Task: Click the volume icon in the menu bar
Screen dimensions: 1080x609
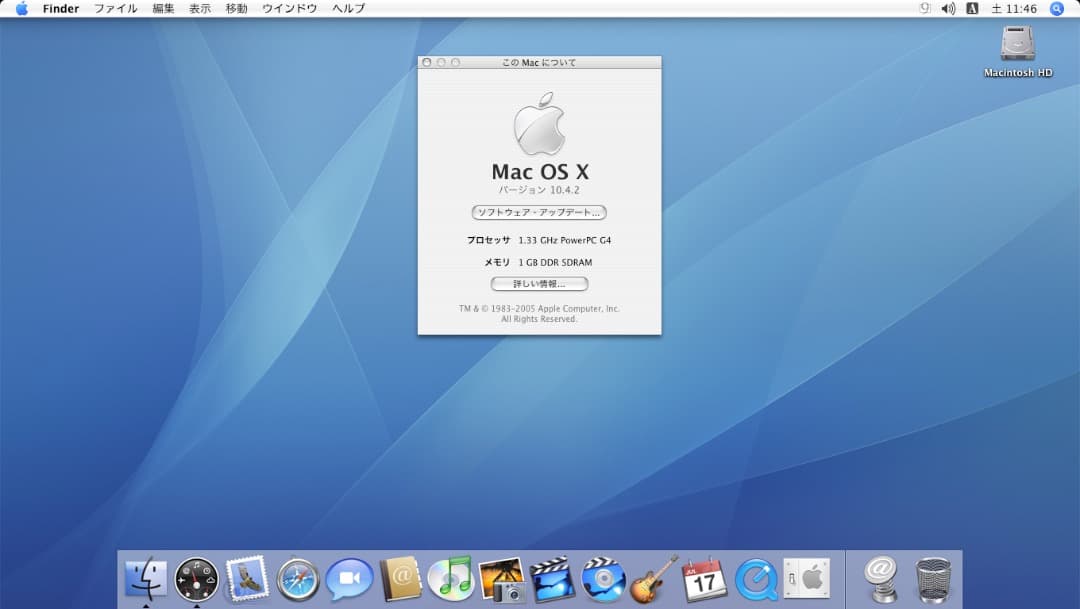Action: point(946,8)
